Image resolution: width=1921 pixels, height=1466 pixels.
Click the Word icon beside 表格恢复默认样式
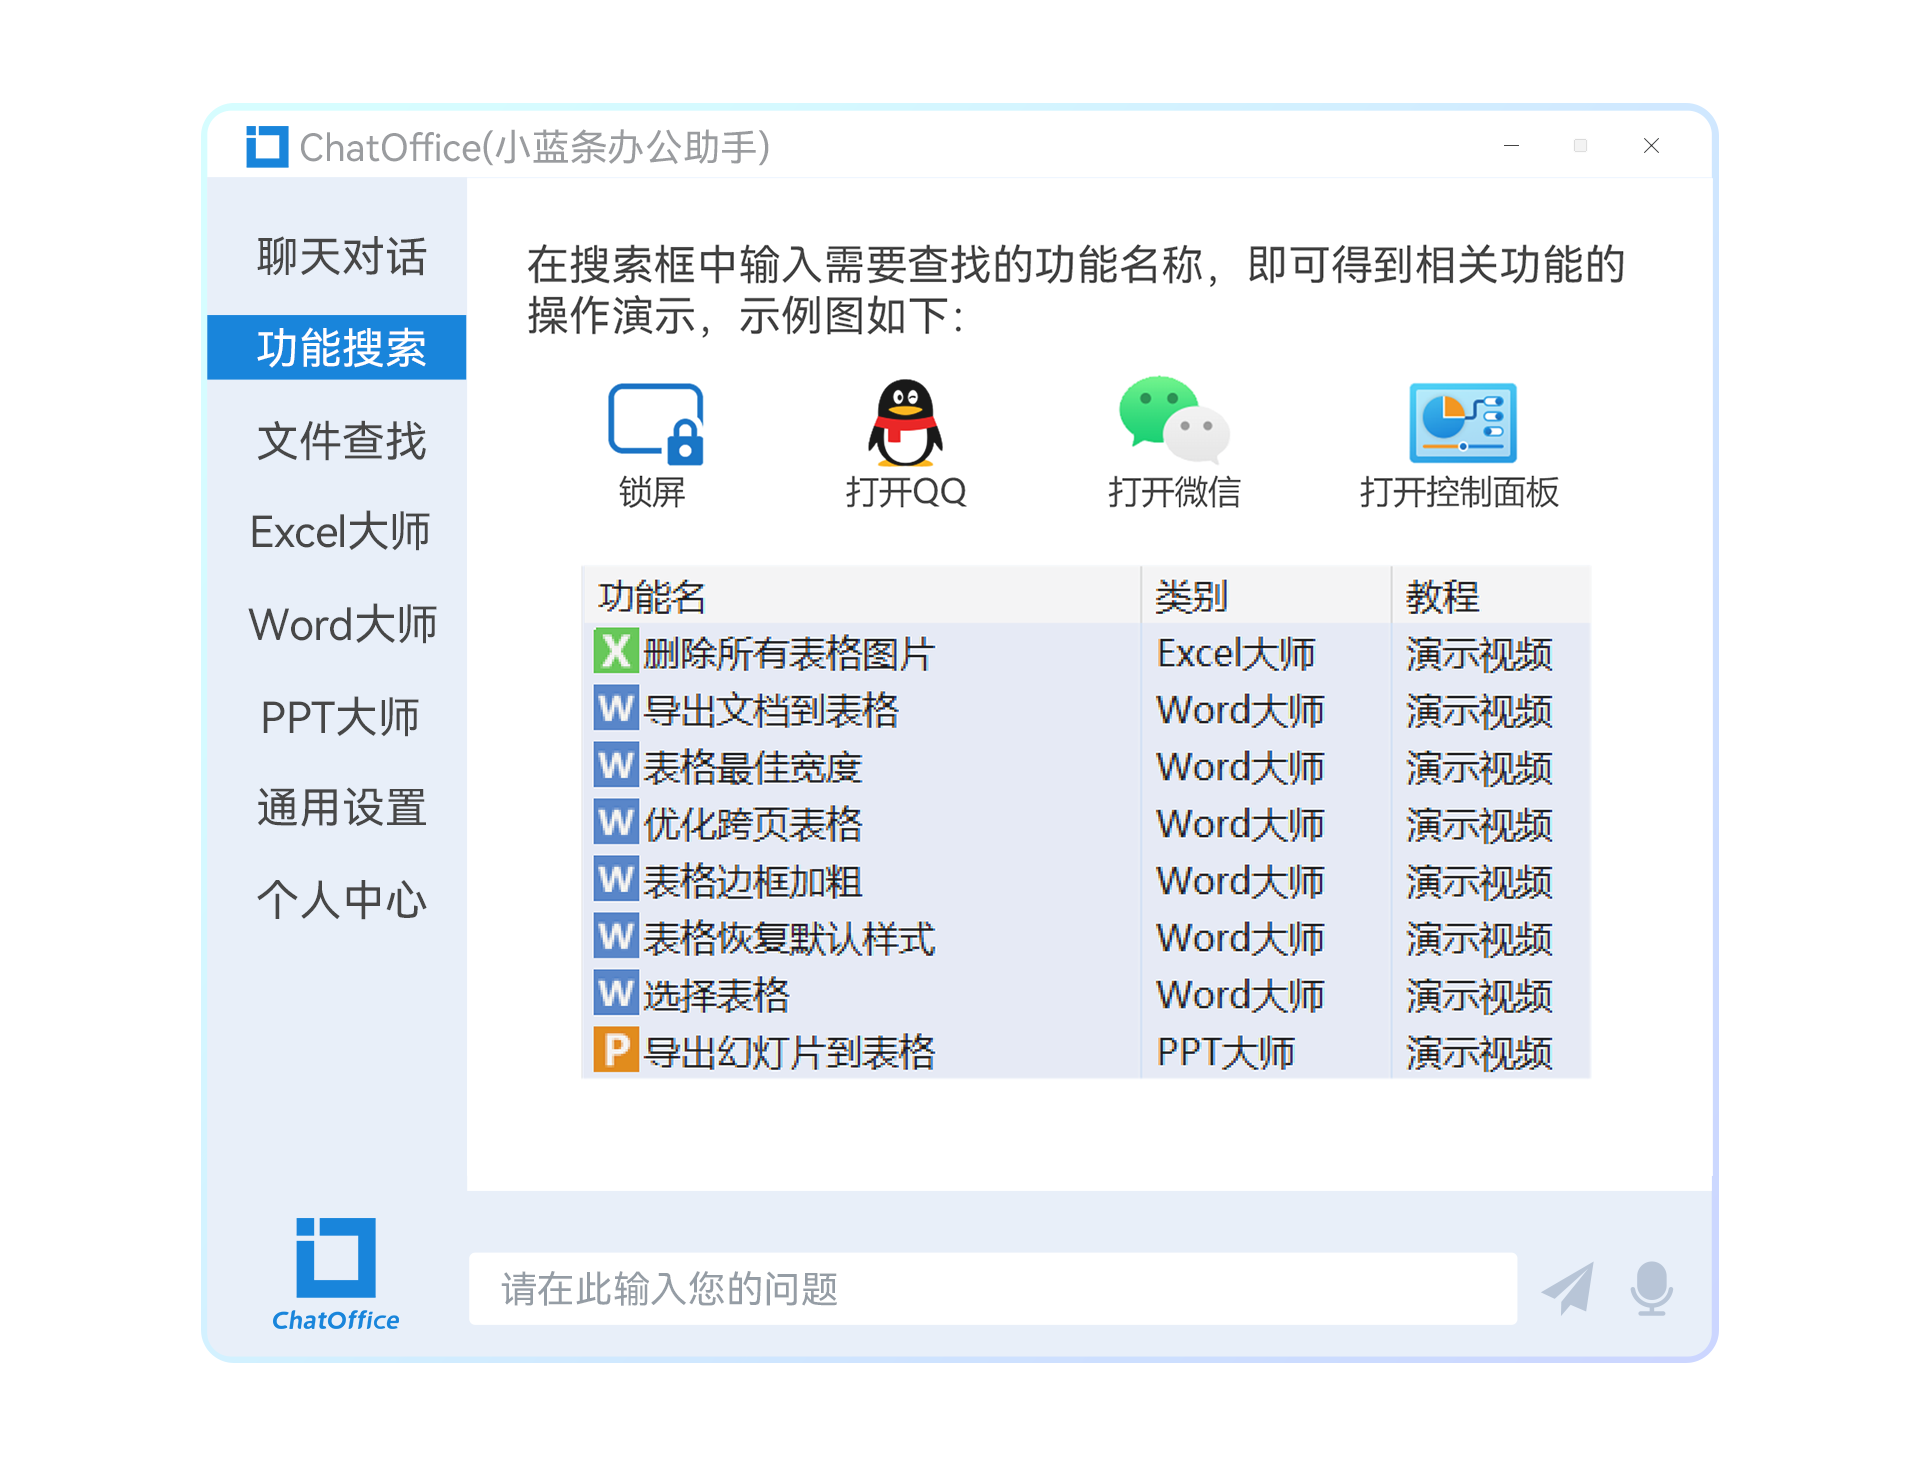[616, 937]
